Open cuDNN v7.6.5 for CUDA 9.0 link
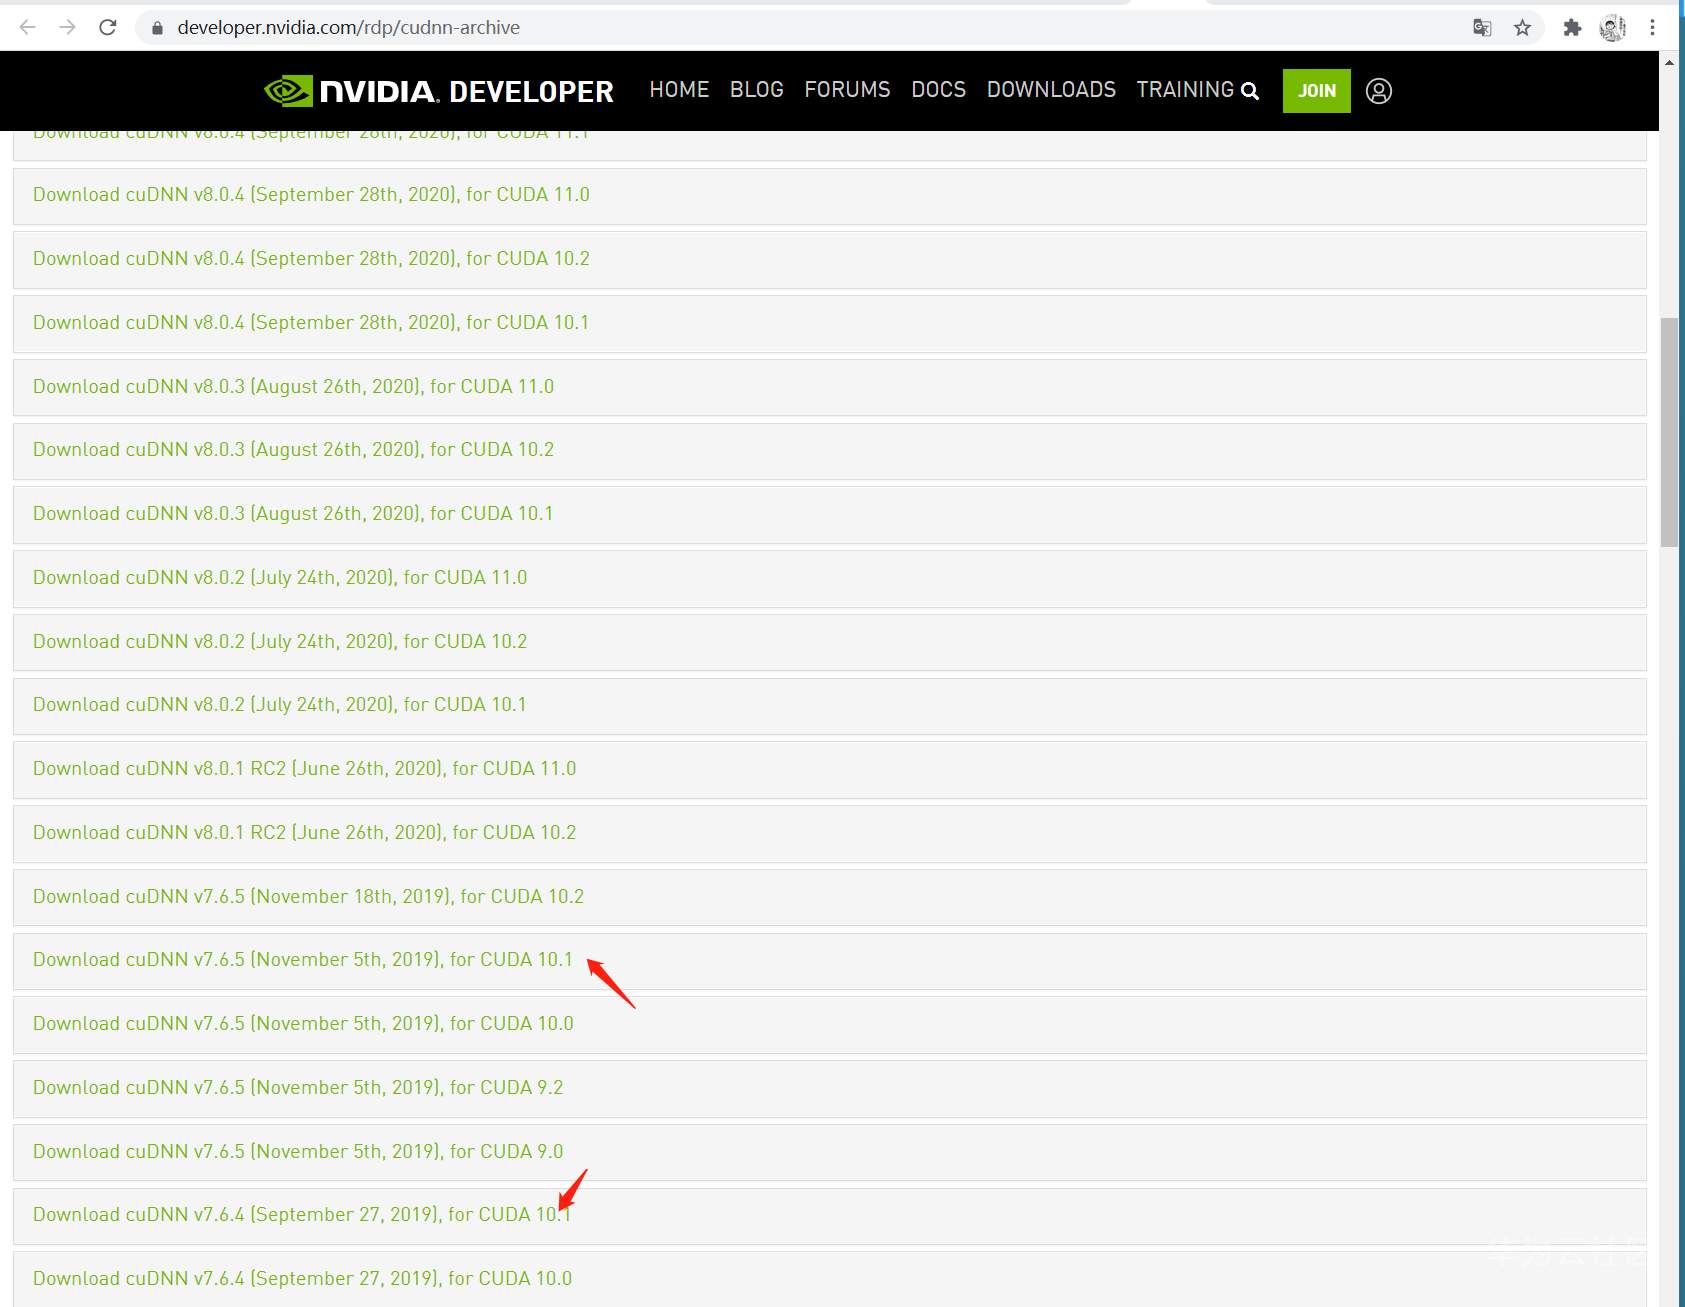This screenshot has width=1685, height=1307. click(x=298, y=1152)
